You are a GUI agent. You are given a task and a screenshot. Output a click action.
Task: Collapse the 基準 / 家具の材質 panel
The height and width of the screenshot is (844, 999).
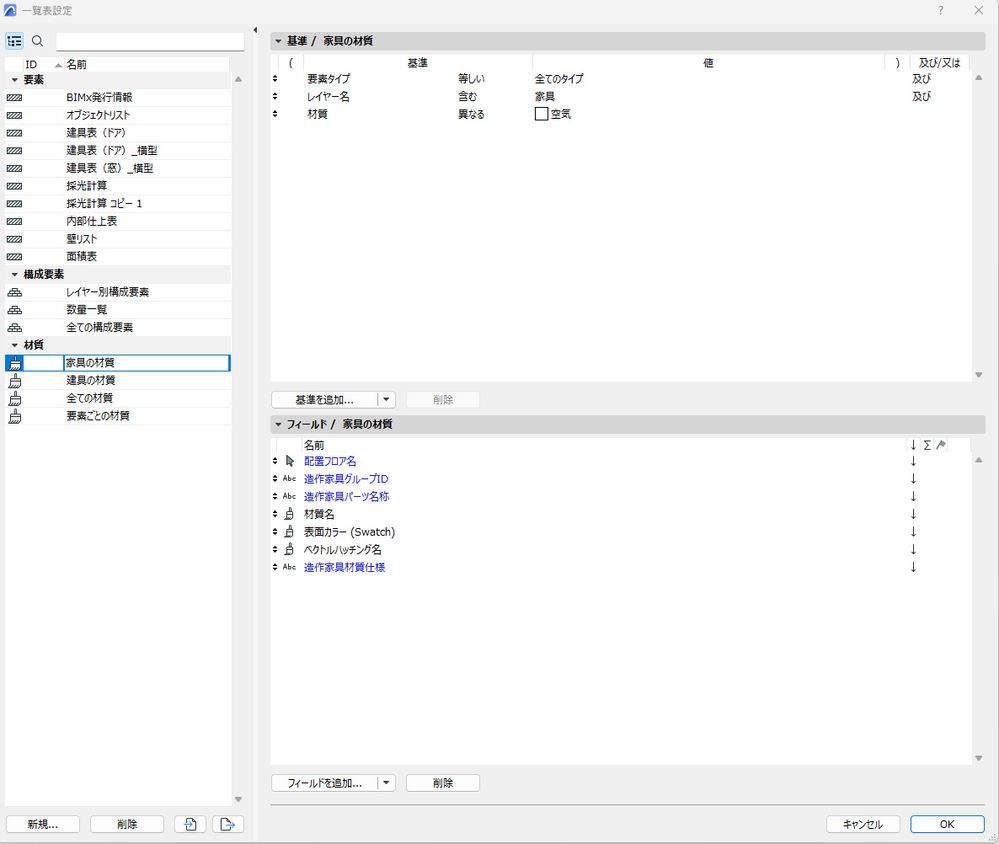pos(278,41)
